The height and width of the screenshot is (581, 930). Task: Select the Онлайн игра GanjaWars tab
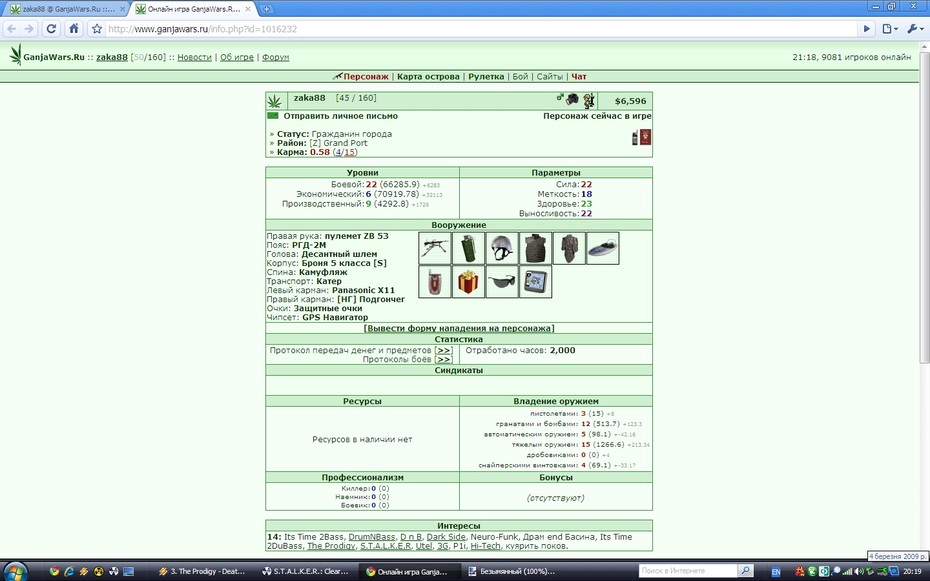click(195, 9)
